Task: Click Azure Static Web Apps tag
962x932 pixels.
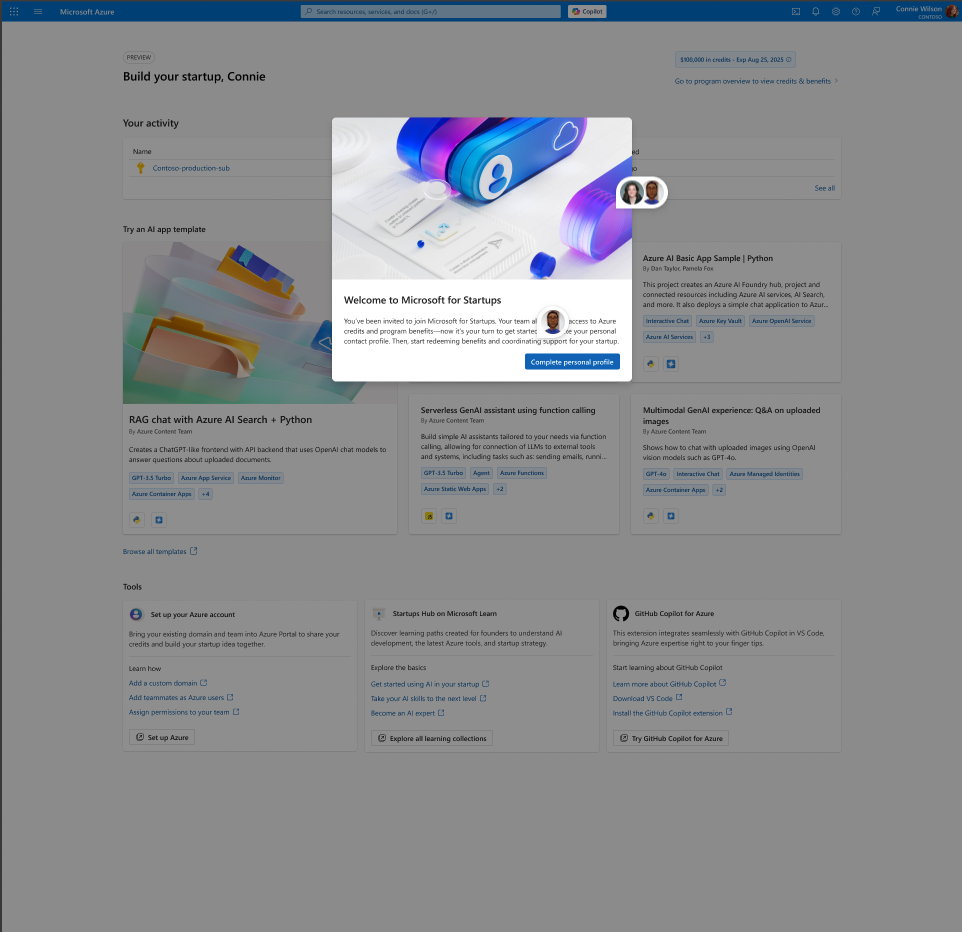Action: (455, 489)
